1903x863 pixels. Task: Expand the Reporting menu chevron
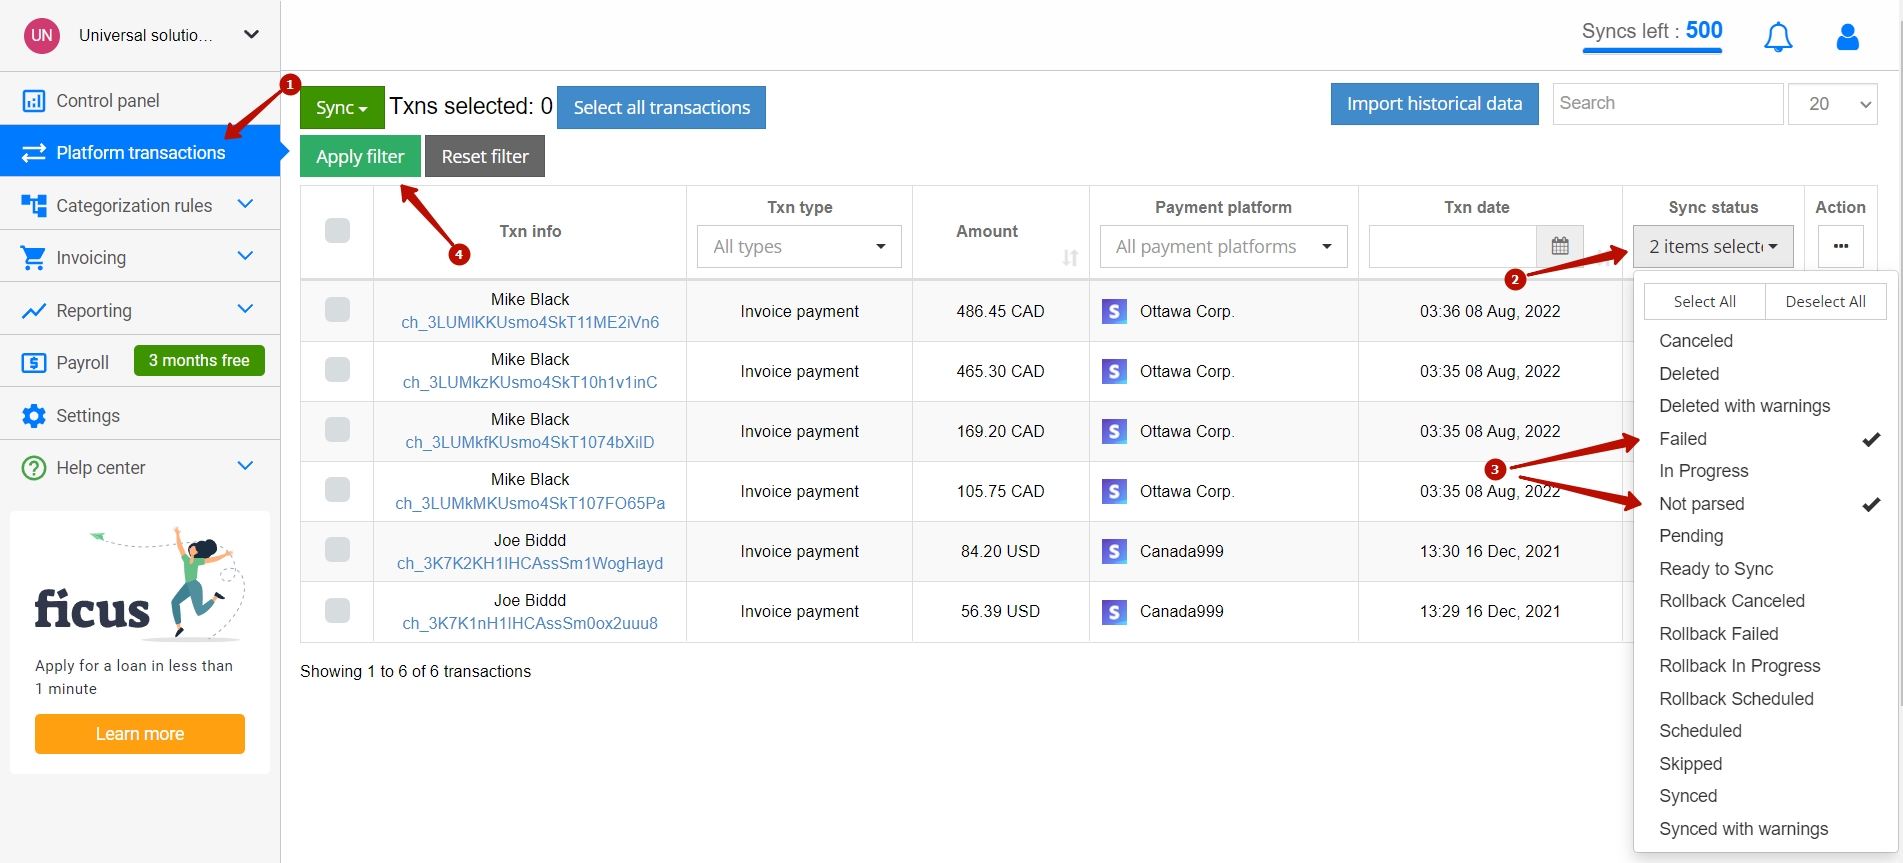pos(245,309)
